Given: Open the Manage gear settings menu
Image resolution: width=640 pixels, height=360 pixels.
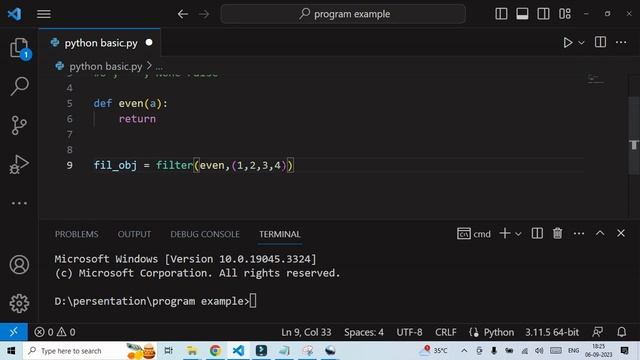Looking at the screenshot, I should 19,303.
